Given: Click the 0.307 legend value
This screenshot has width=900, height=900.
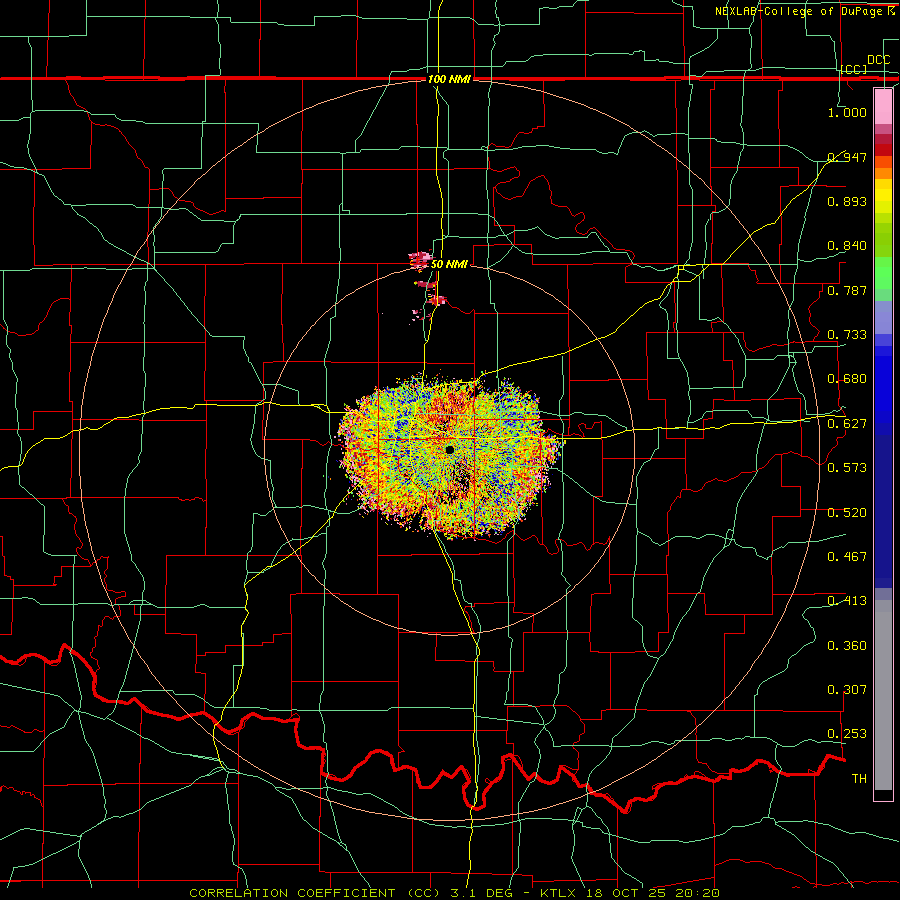Looking at the screenshot, I should [x=847, y=690].
